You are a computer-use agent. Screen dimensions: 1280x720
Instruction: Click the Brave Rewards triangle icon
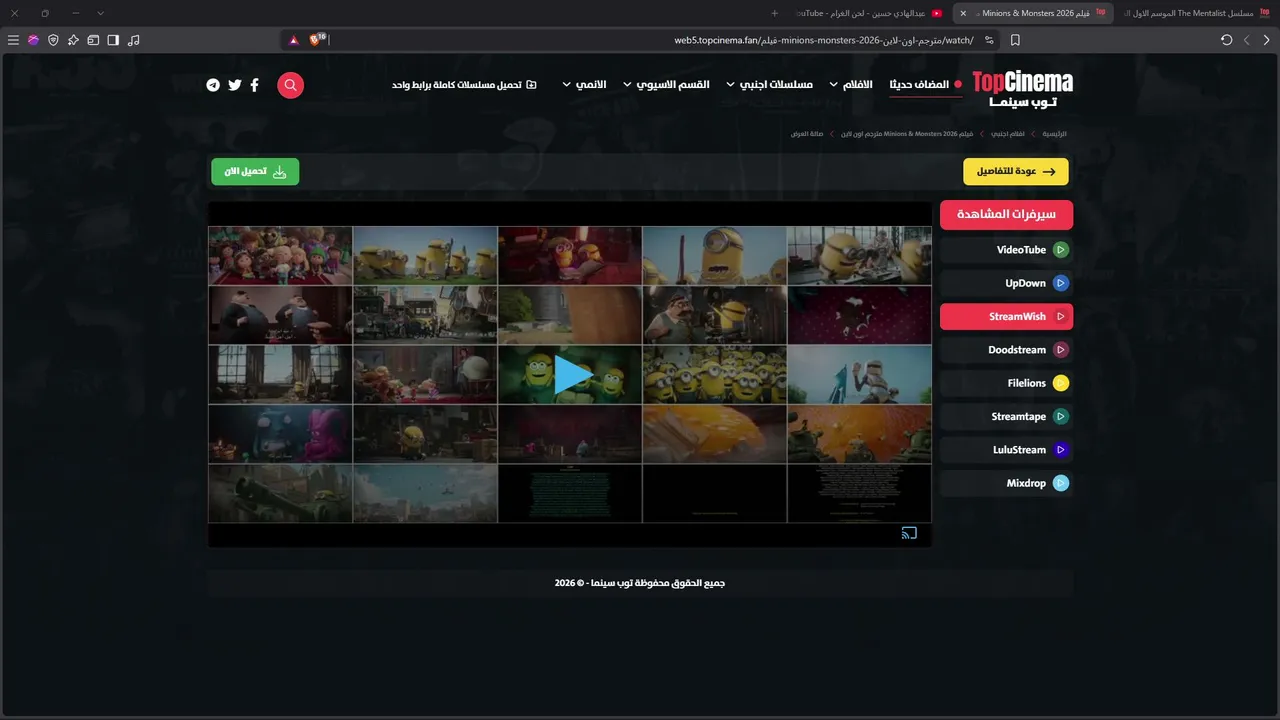point(294,40)
